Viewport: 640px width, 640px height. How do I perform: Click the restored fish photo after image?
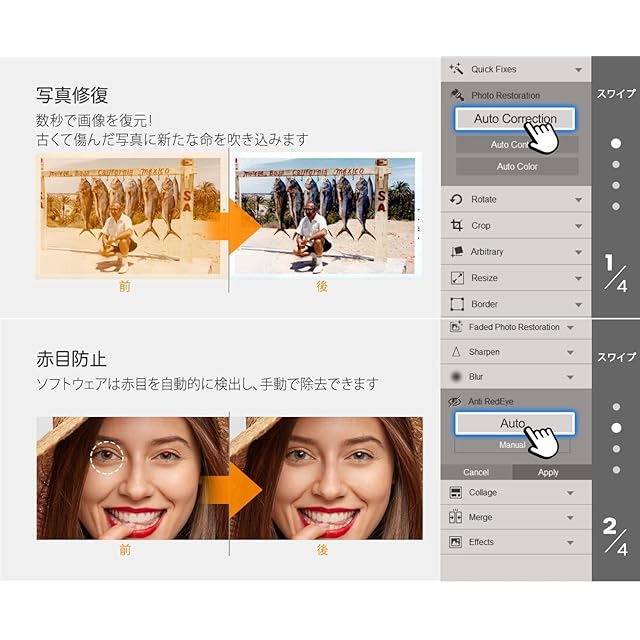(x=324, y=214)
